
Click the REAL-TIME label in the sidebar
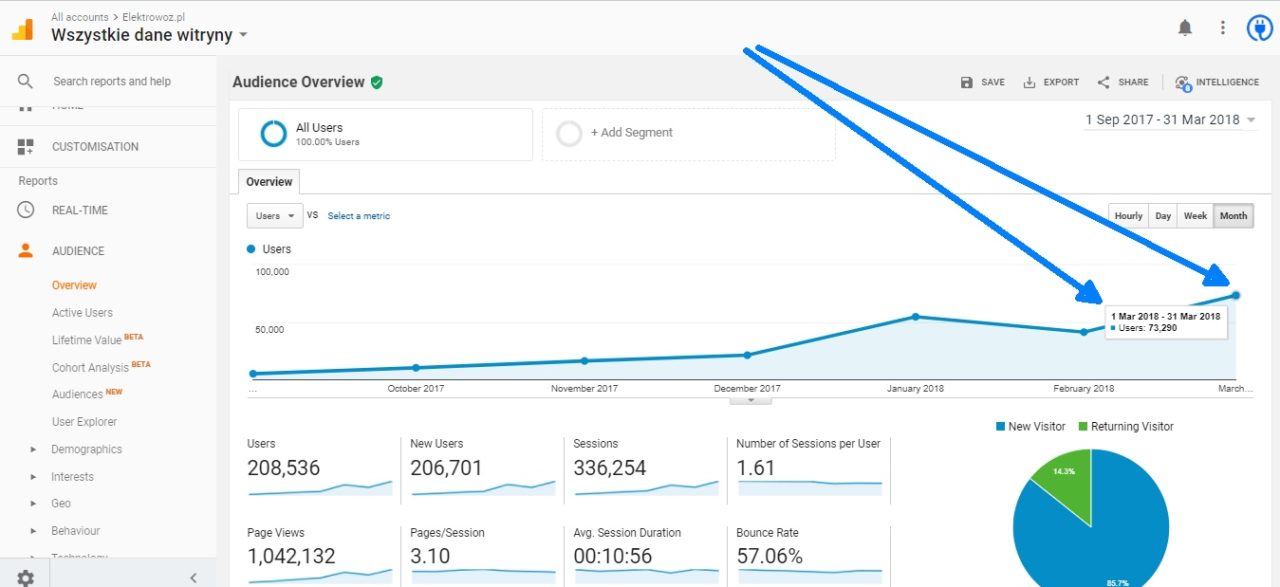[80, 210]
